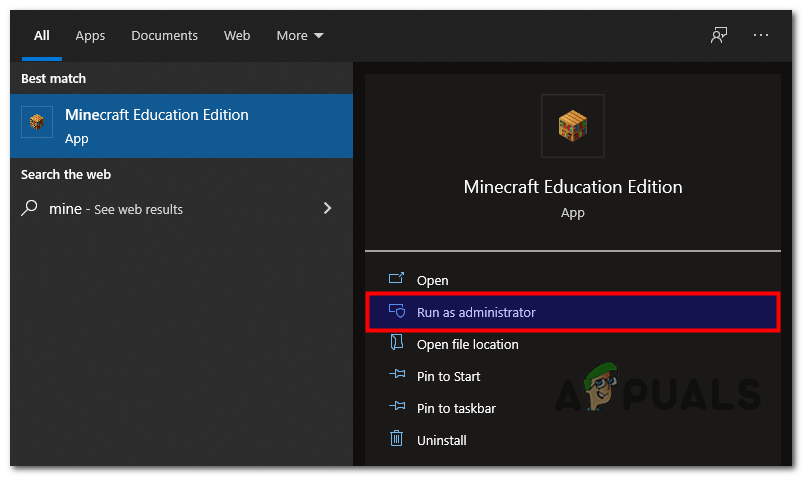The height and width of the screenshot is (477, 803).
Task: Click the feedback person icon in header
Action: [x=719, y=35]
